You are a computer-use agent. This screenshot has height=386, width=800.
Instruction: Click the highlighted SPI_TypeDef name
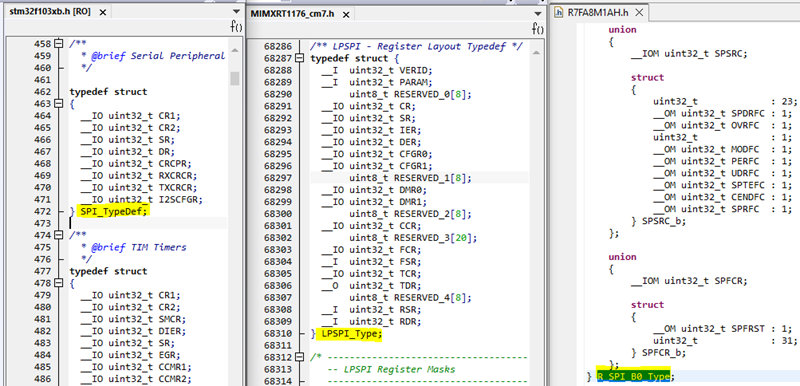click(113, 211)
